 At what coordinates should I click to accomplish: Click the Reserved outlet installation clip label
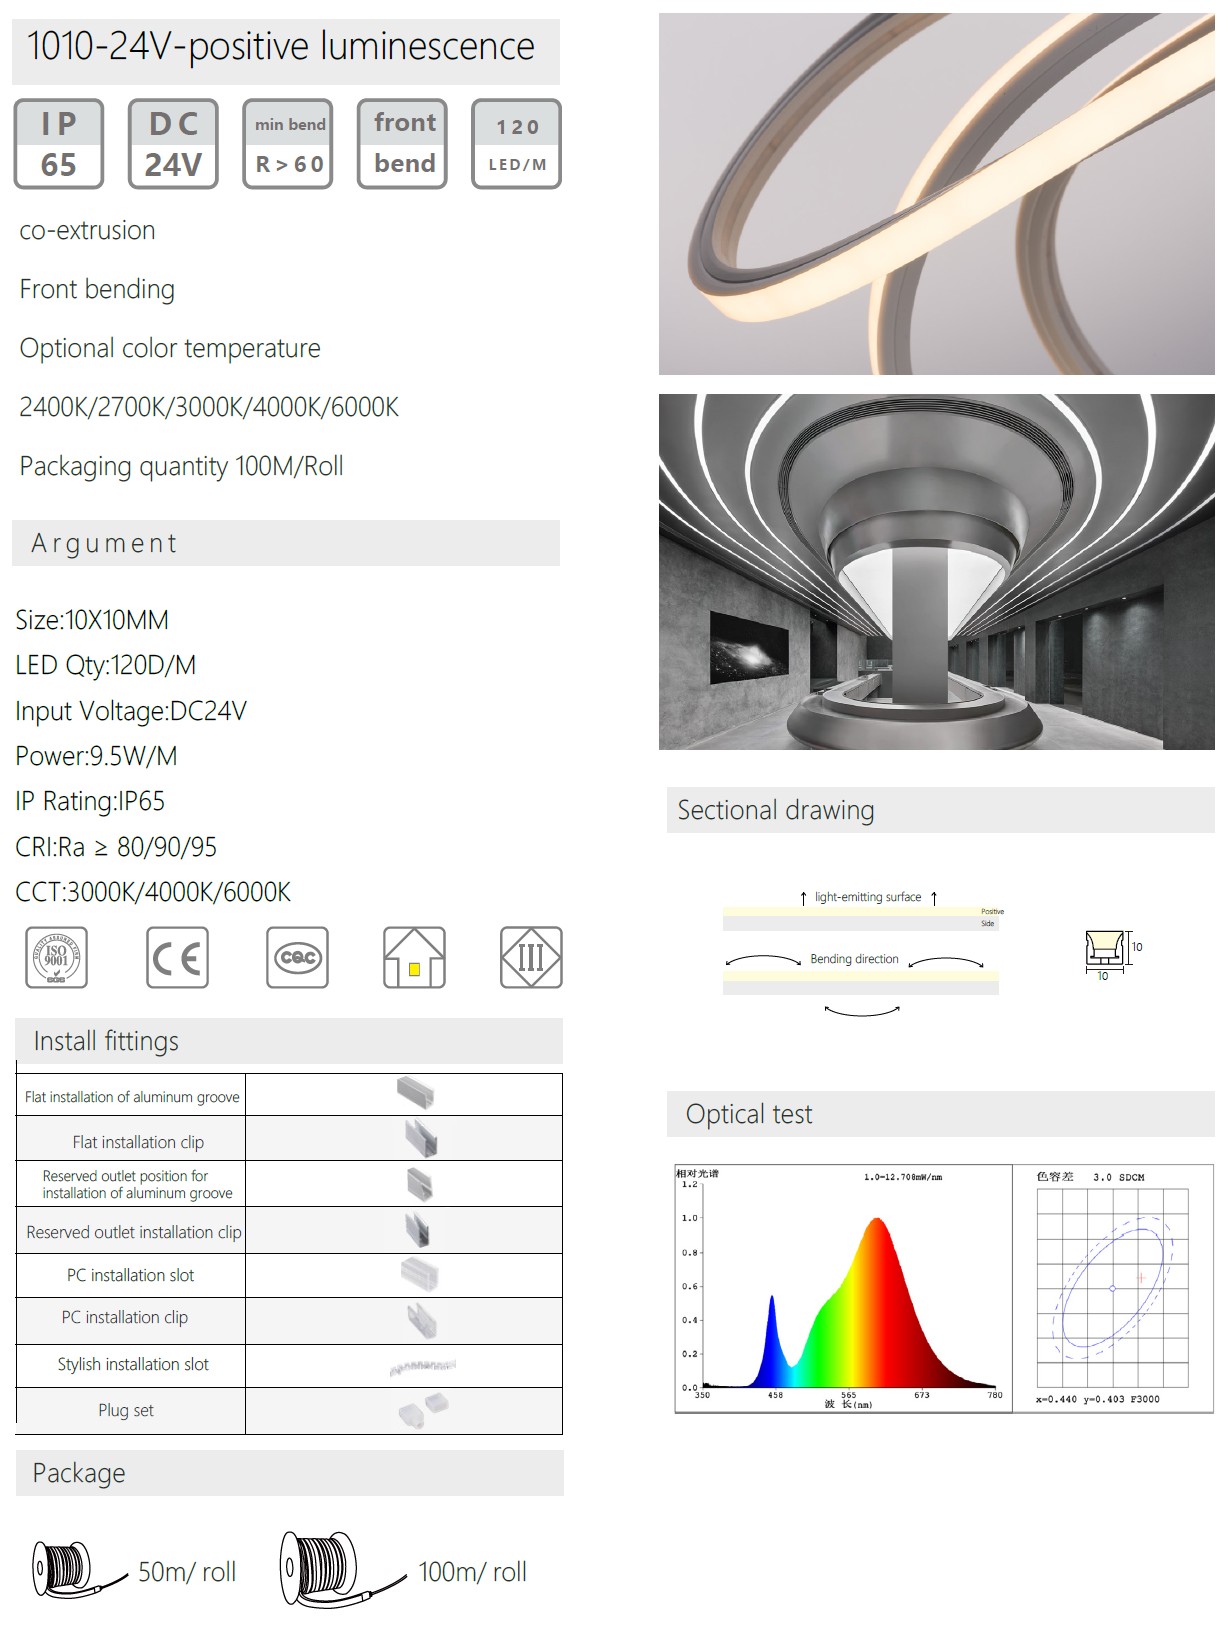pyautogui.click(x=134, y=1232)
